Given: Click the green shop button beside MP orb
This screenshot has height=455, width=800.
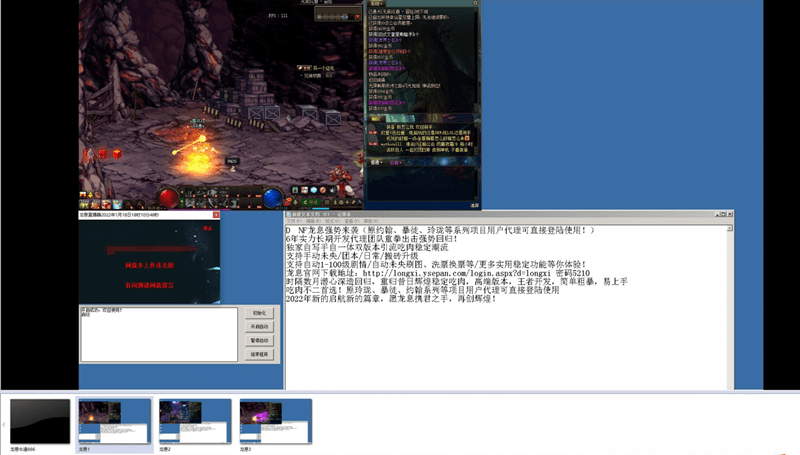Looking at the screenshot, I should [311, 202].
